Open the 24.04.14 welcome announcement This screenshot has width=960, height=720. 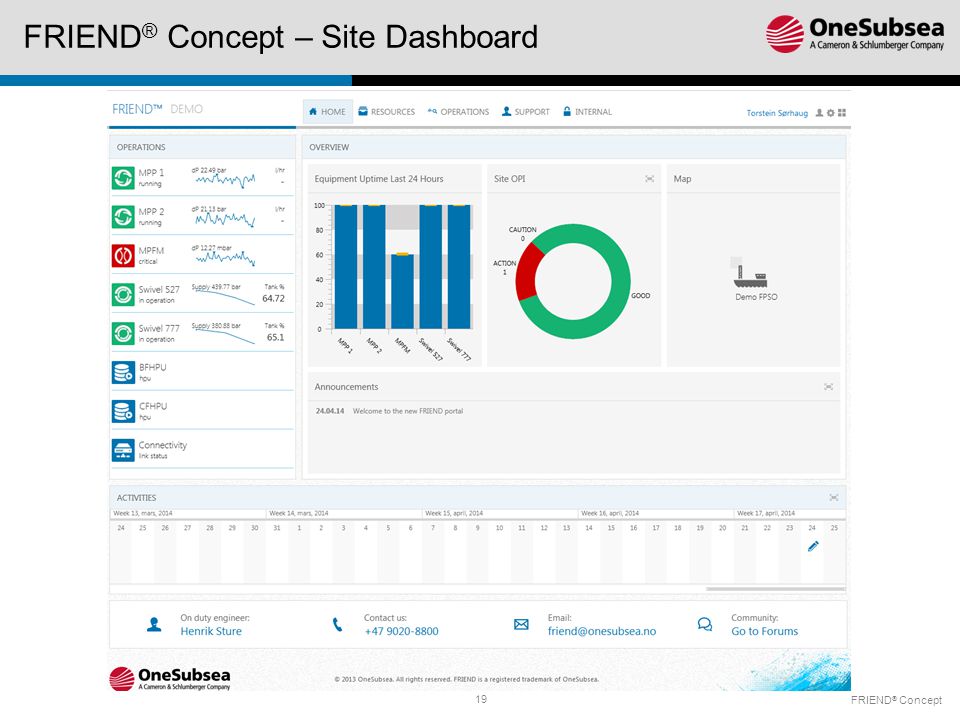pyautogui.click(x=389, y=411)
